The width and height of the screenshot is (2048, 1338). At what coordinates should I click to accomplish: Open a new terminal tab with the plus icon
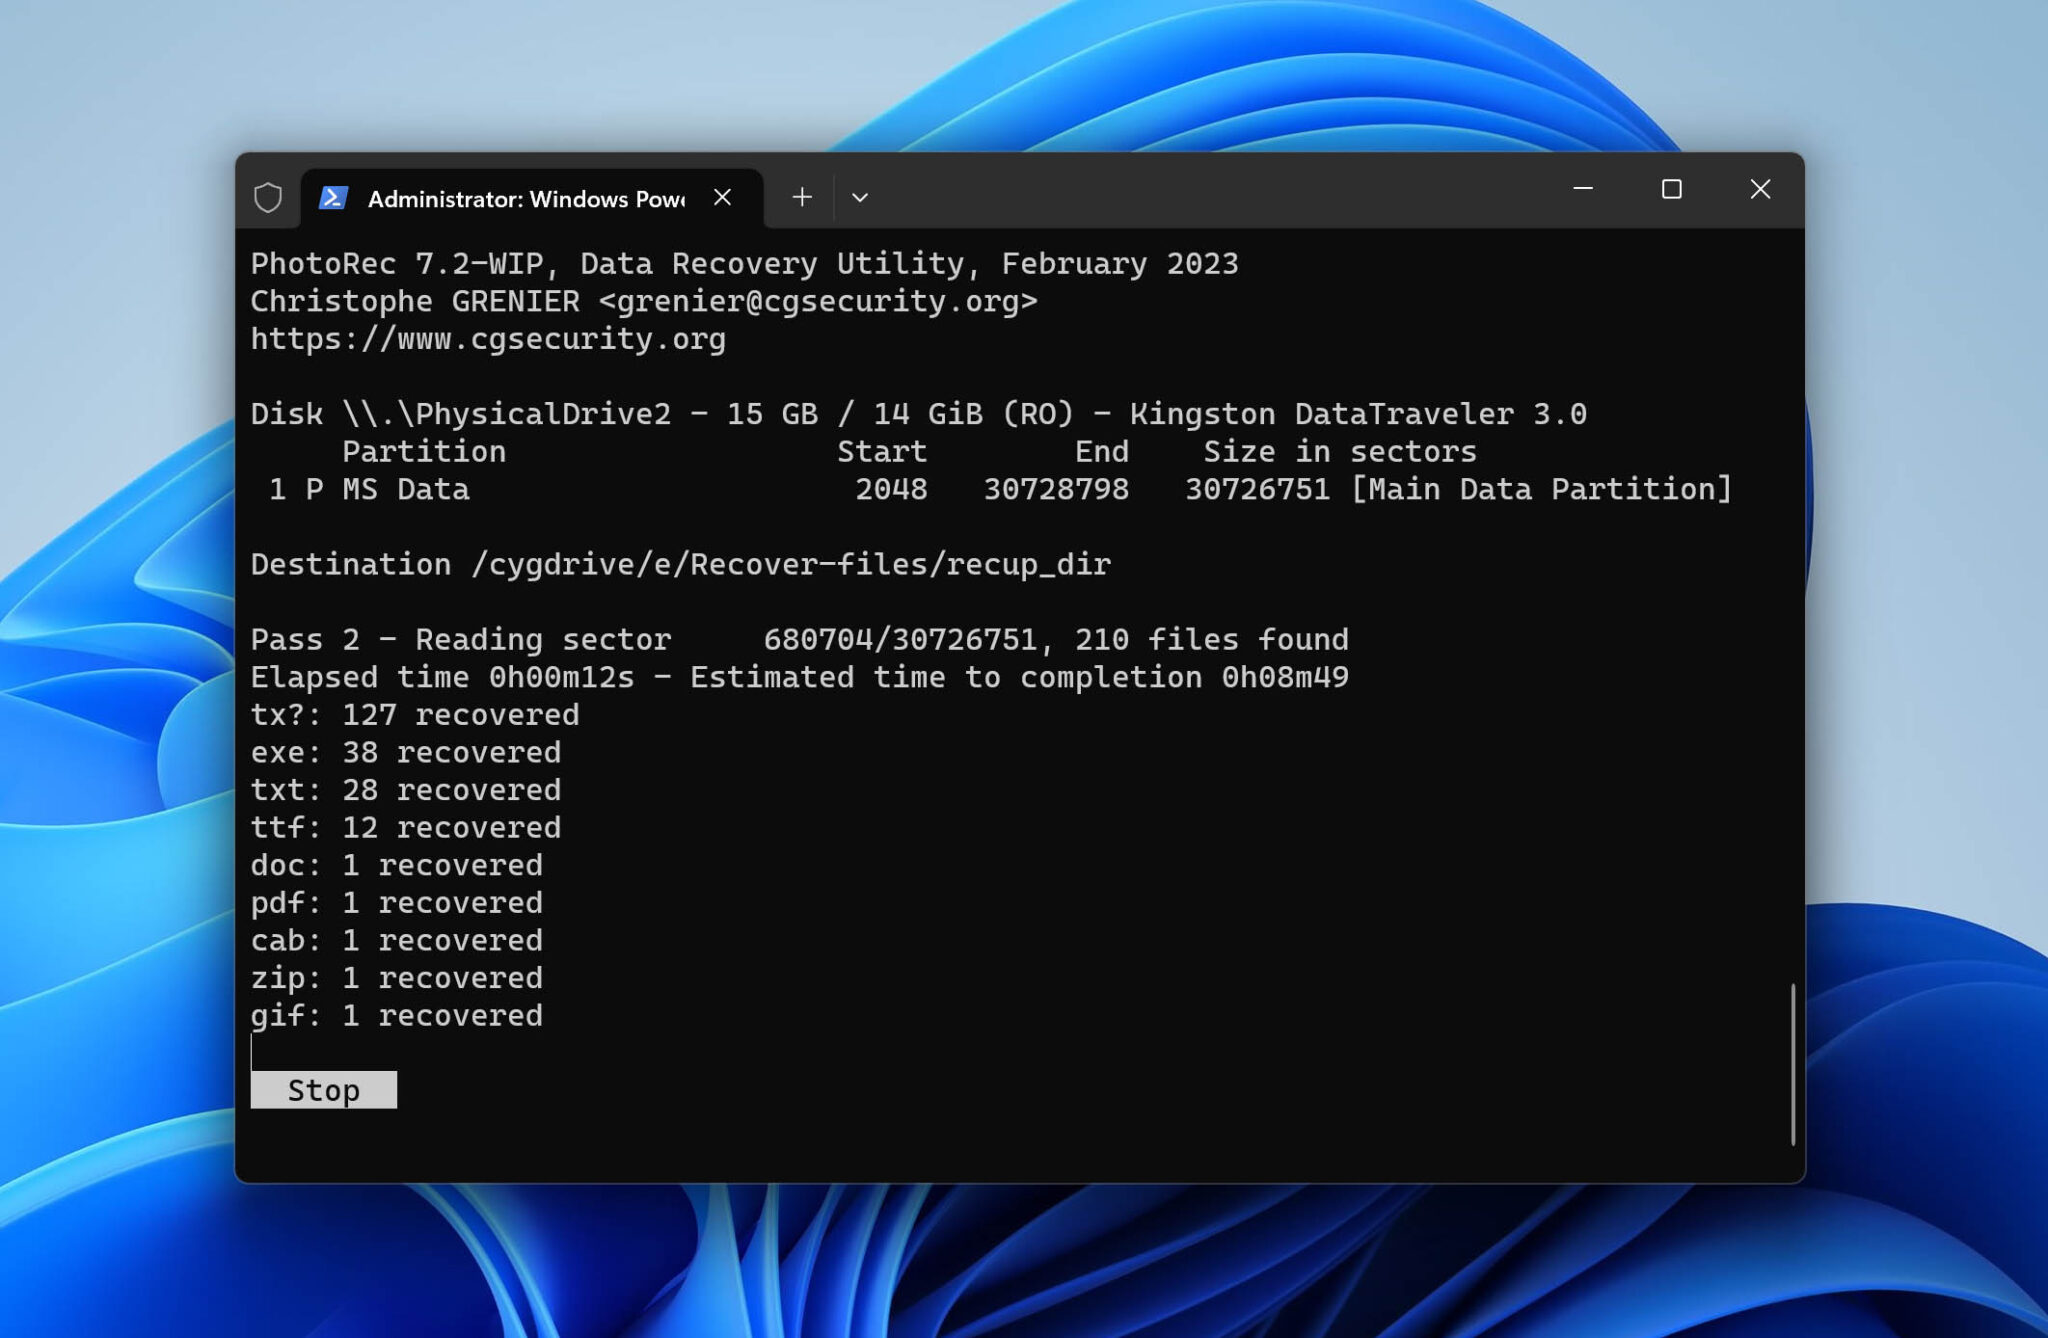tap(801, 197)
